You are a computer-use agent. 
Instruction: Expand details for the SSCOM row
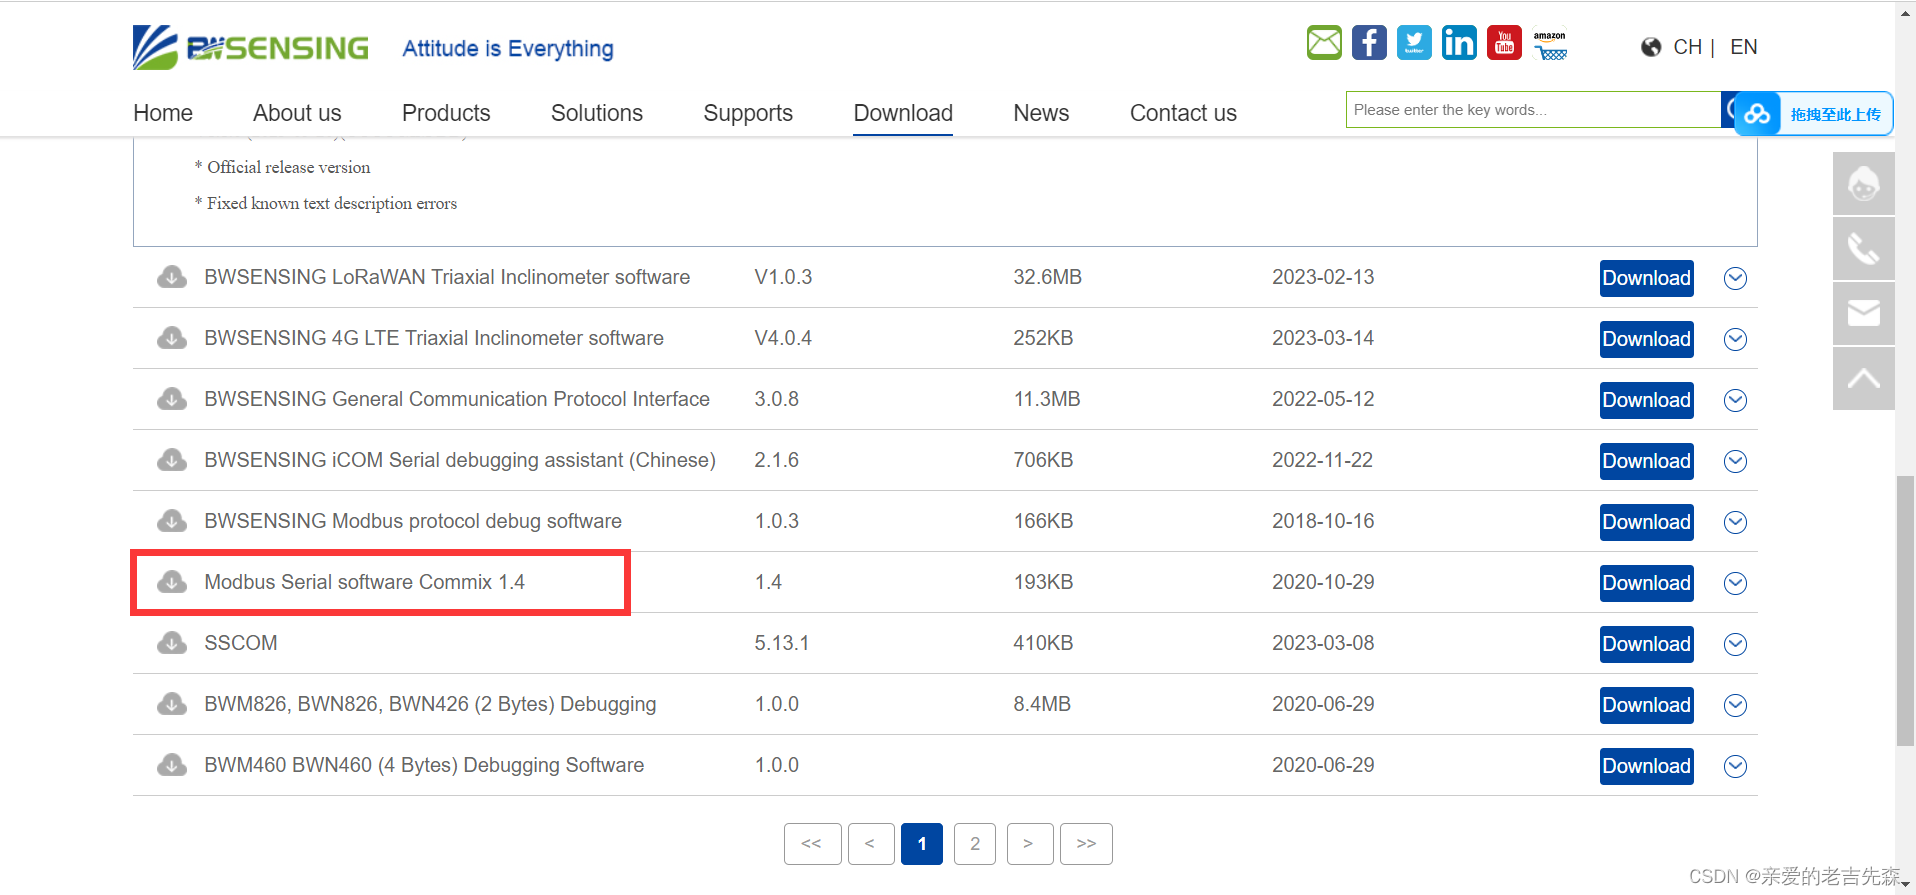tap(1735, 644)
